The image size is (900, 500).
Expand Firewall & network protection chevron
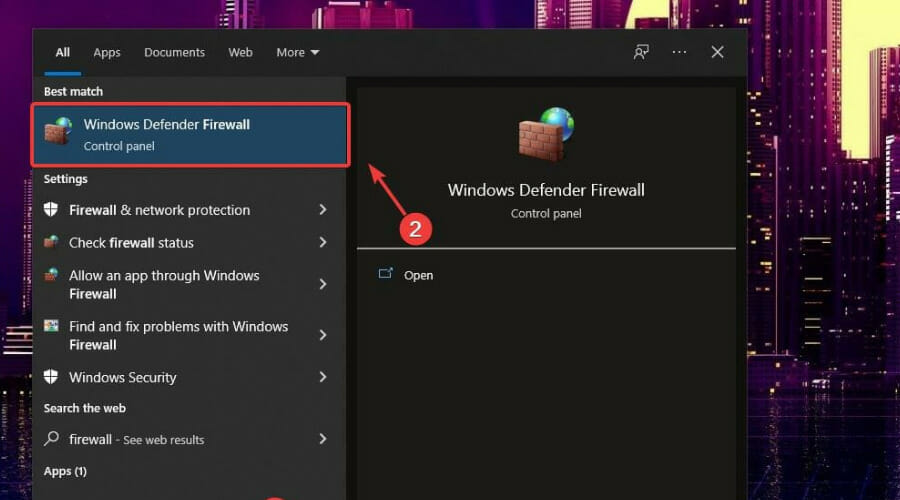[x=323, y=210]
